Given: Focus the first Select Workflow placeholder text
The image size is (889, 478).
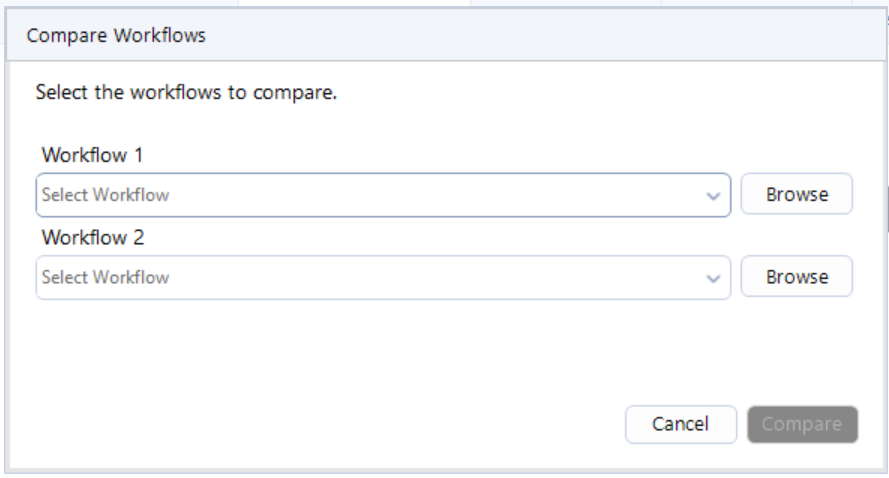Looking at the screenshot, I should (105, 196).
